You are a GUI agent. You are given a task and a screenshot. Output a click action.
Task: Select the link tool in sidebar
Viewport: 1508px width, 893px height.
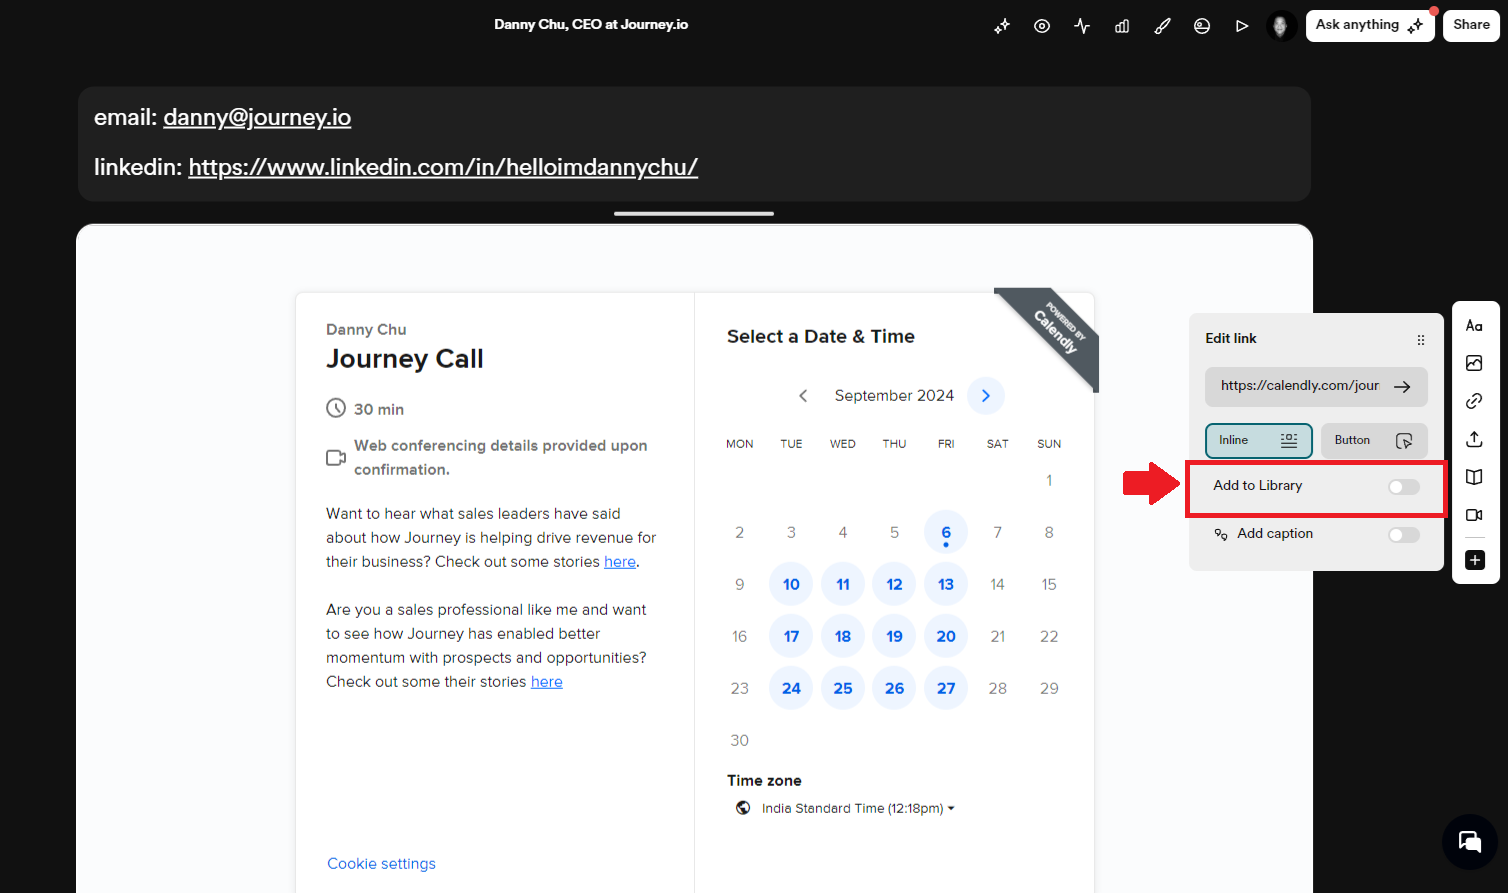coord(1474,402)
